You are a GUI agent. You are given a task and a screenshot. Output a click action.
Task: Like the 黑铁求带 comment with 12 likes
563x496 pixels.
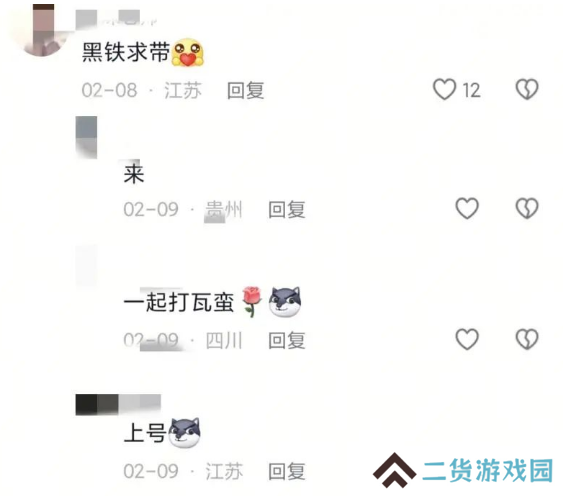[x=444, y=89]
